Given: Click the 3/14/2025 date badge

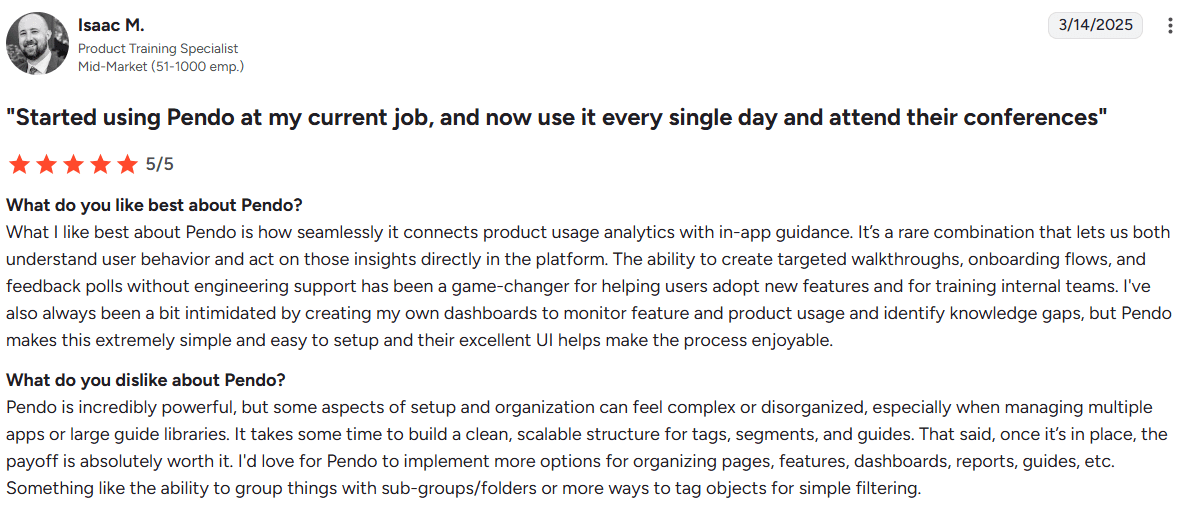Looking at the screenshot, I should (x=1095, y=25).
